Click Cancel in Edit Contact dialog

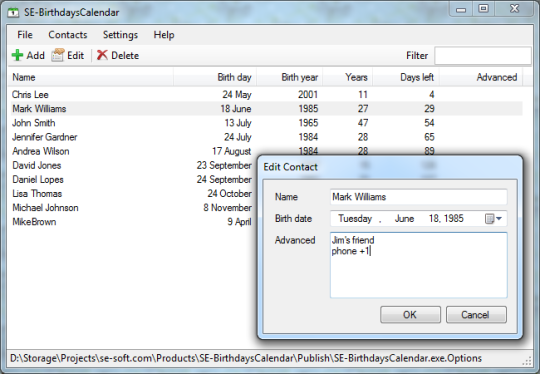pyautogui.click(x=476, y=315)
